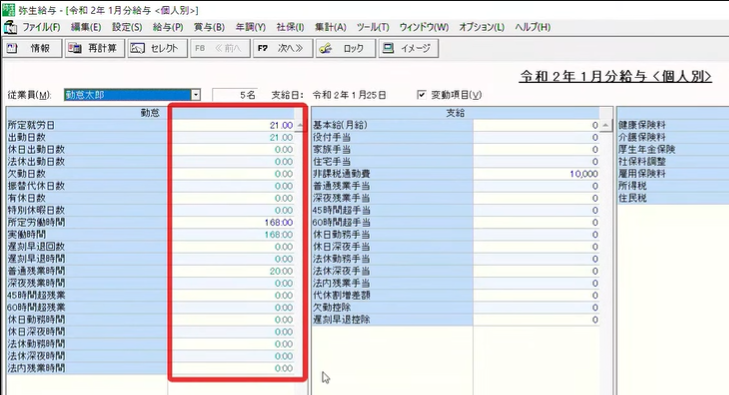This screenshot has height=395, width=729.
Task: Click the 有休日数 value cell
Action: (232, 198)
